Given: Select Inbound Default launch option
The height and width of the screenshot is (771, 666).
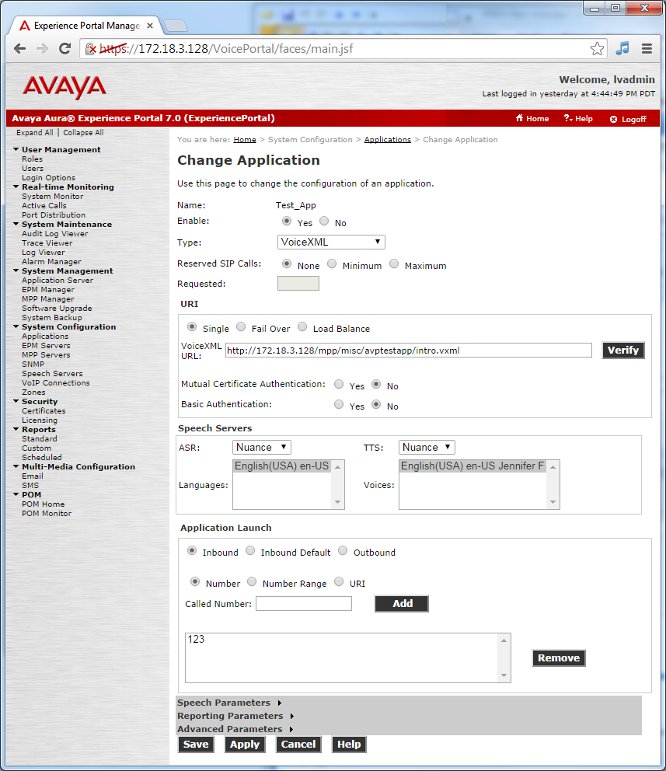Looking at the screenshot, I should [x=250, y=550].
